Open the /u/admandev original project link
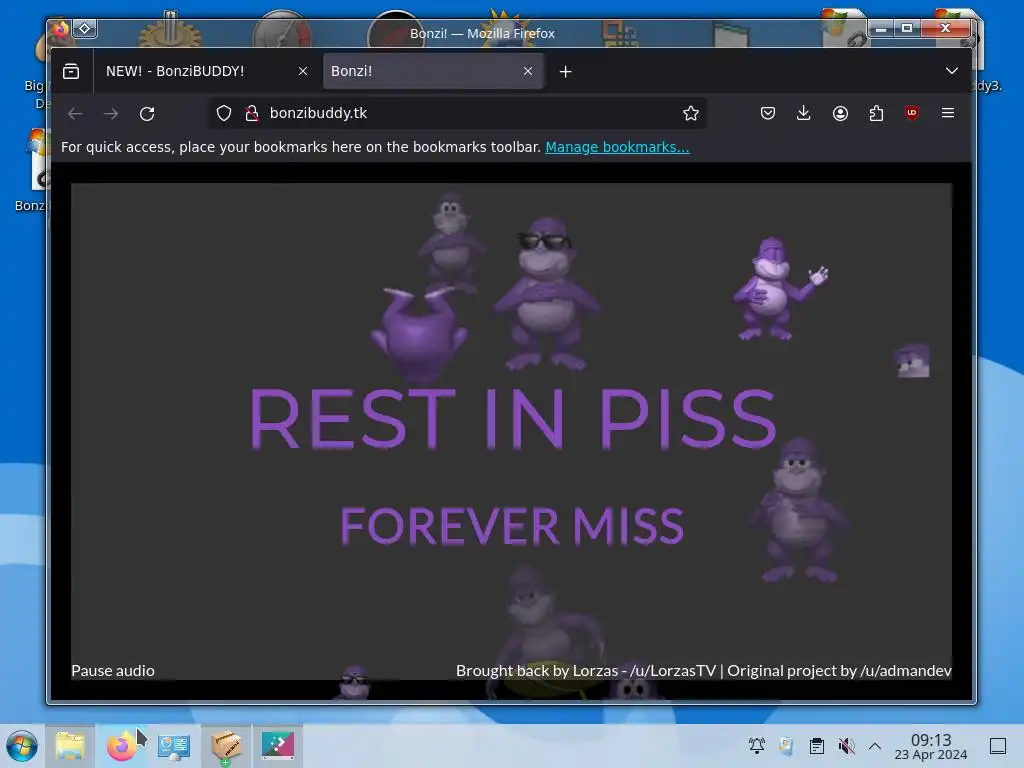 pos(906,671)
